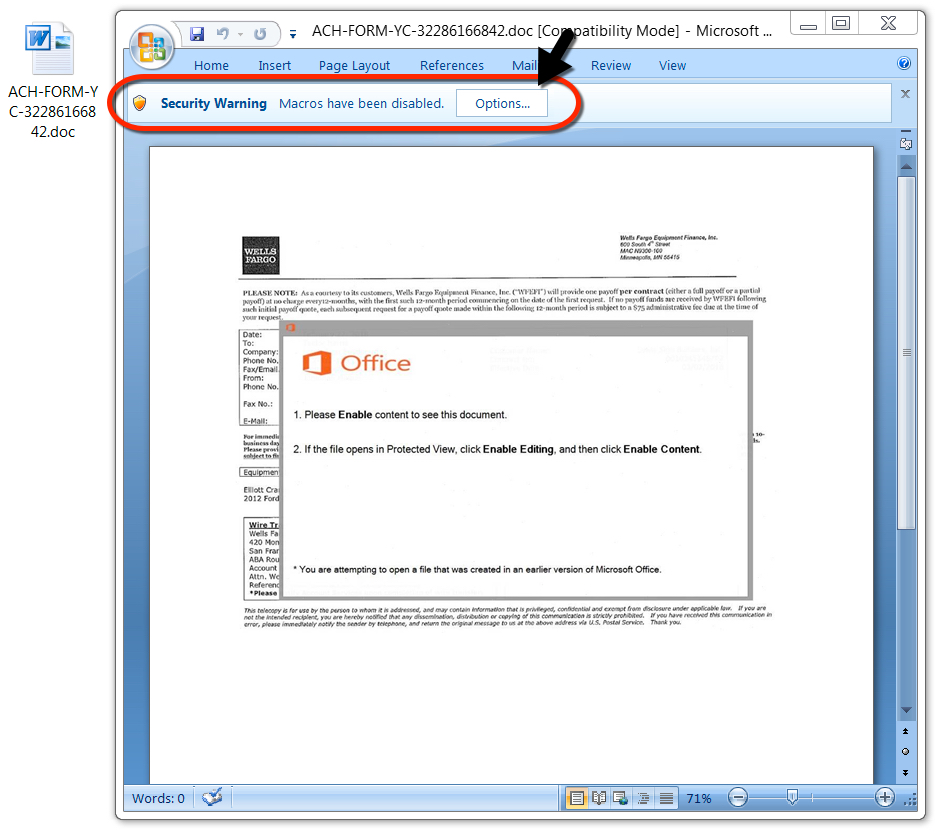Open the Select Browse Object circle button

click(x=906, y=752)
